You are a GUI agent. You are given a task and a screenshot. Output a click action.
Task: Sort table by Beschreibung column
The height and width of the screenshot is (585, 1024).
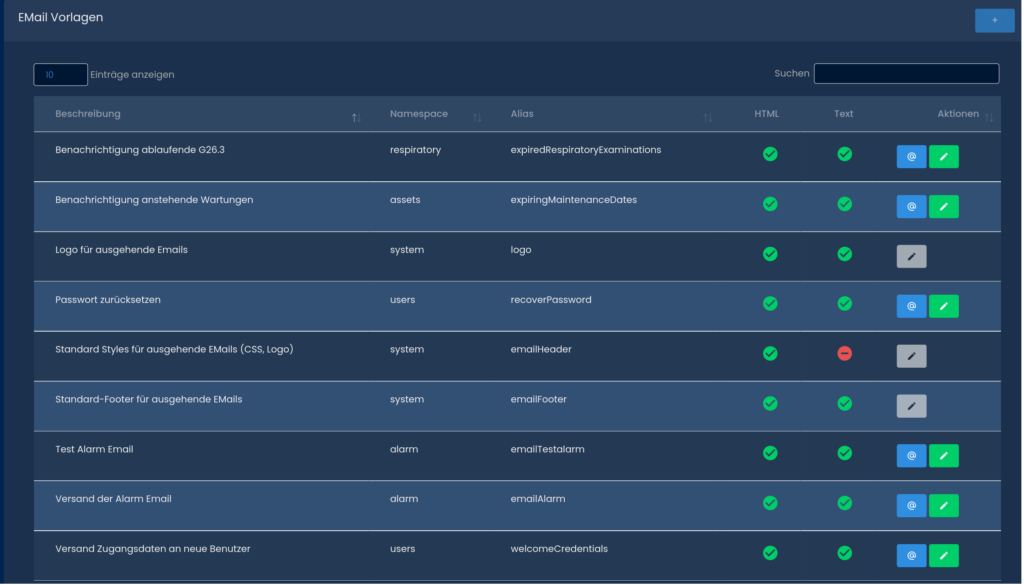coord(88,114)
